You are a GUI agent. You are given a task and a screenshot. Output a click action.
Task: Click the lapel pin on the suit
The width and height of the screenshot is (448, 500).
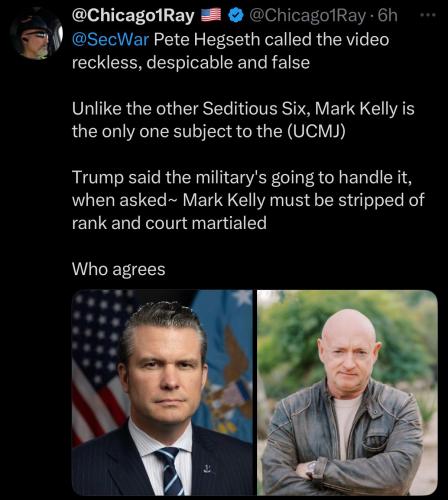click(x=207, y=469)
